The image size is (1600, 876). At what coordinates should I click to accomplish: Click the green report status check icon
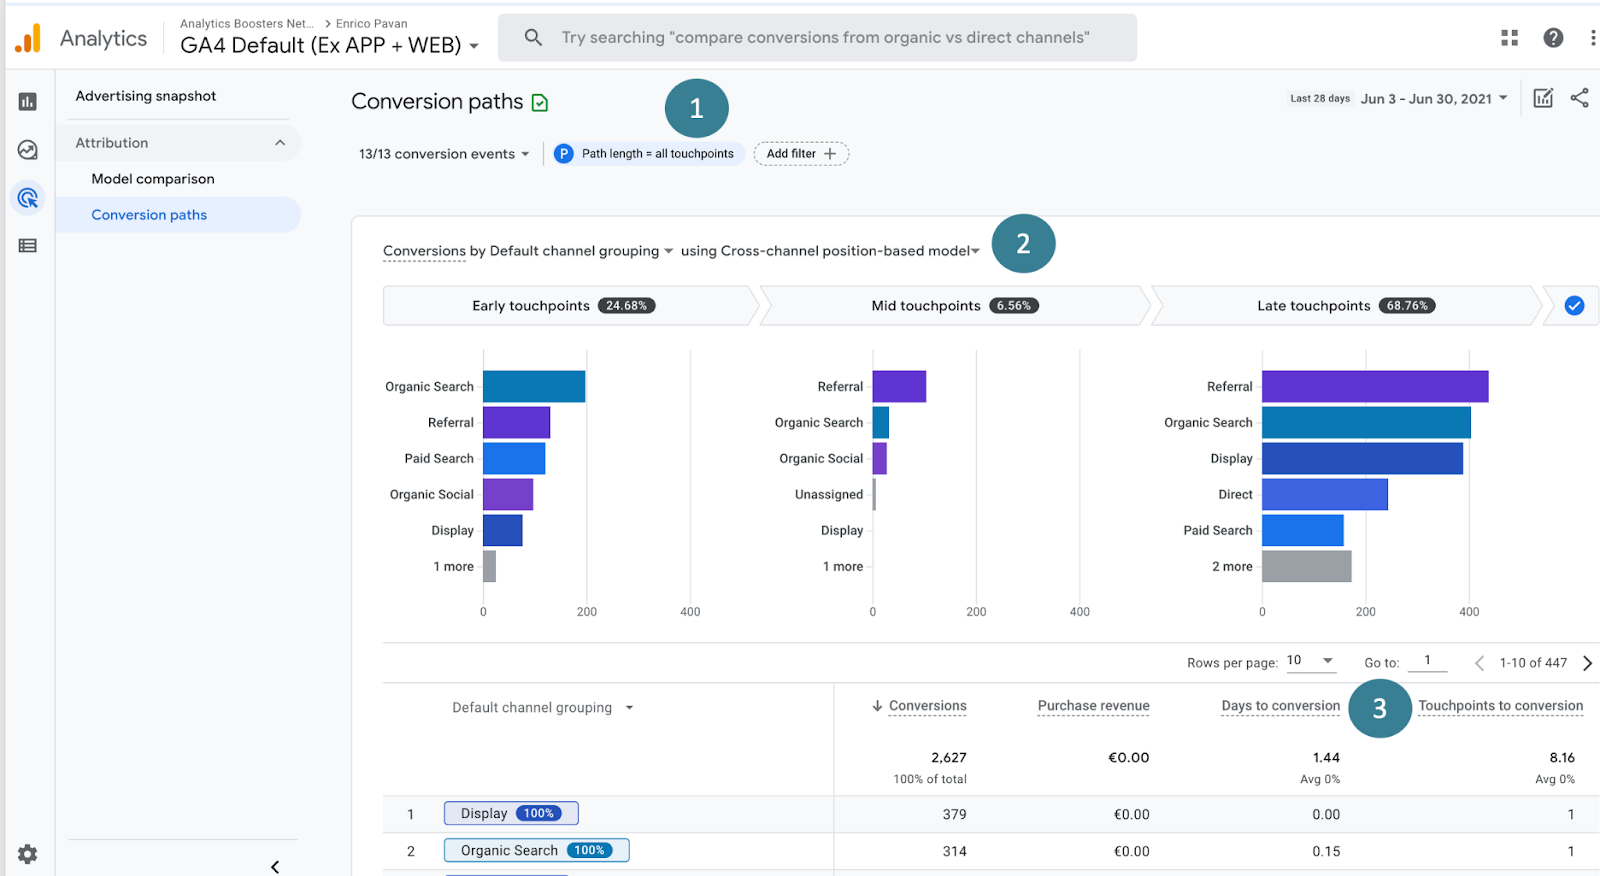pos(540,103)
